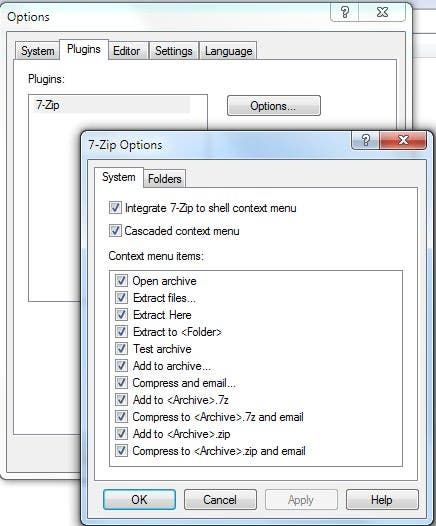
Task: Toggle Extract to <Folder> checkbox
Action: [121, 332]
